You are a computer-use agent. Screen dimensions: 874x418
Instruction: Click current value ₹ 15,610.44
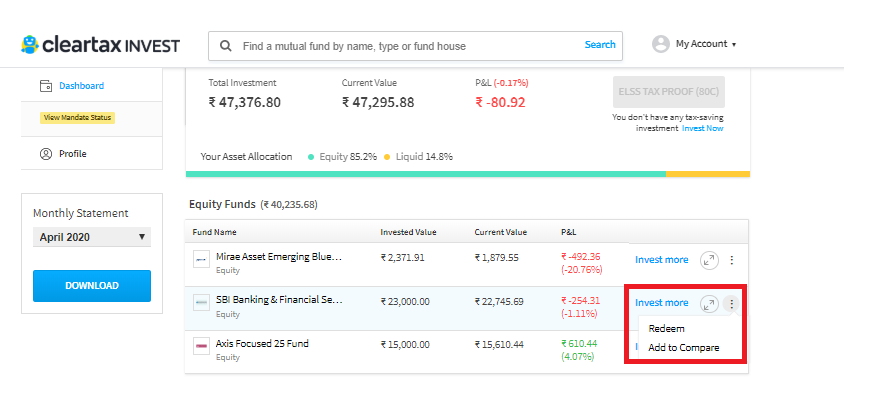pos(499,344)
